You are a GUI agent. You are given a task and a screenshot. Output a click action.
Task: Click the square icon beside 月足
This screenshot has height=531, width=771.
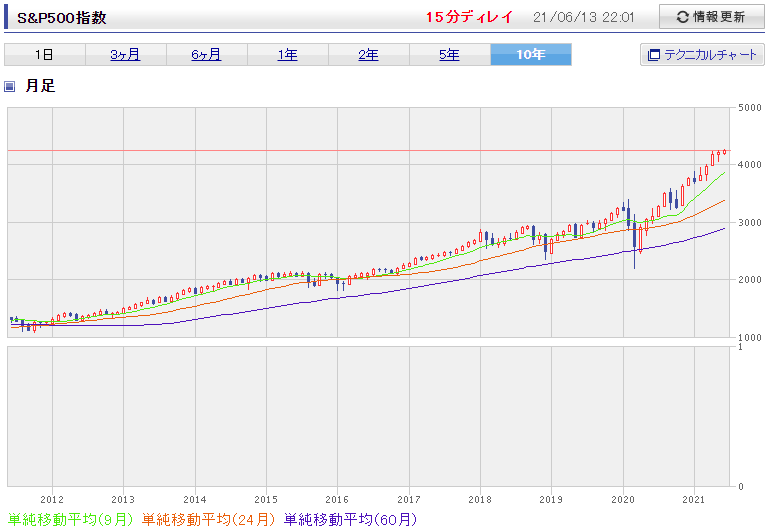[10, 87]
